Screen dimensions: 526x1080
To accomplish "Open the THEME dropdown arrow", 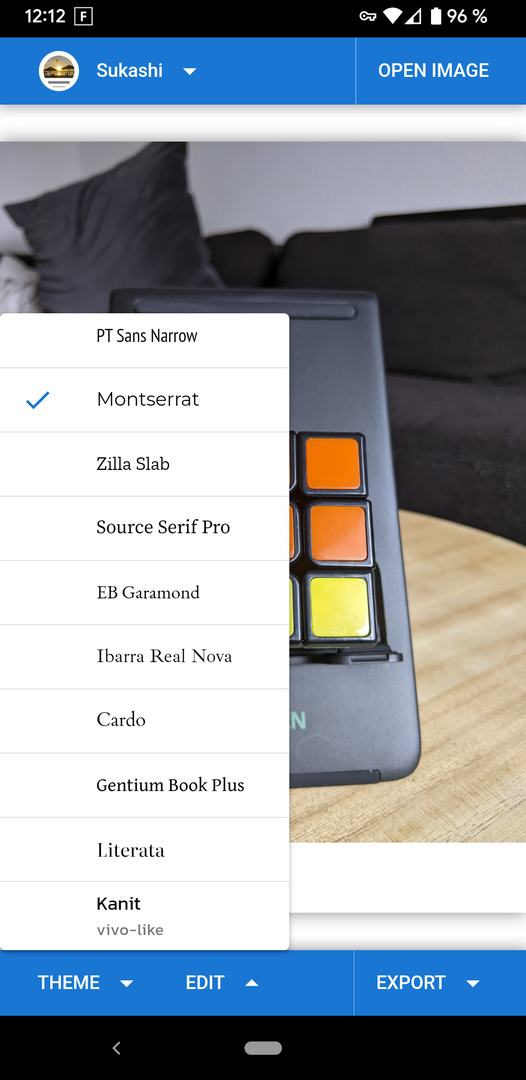I will (127, 984).
